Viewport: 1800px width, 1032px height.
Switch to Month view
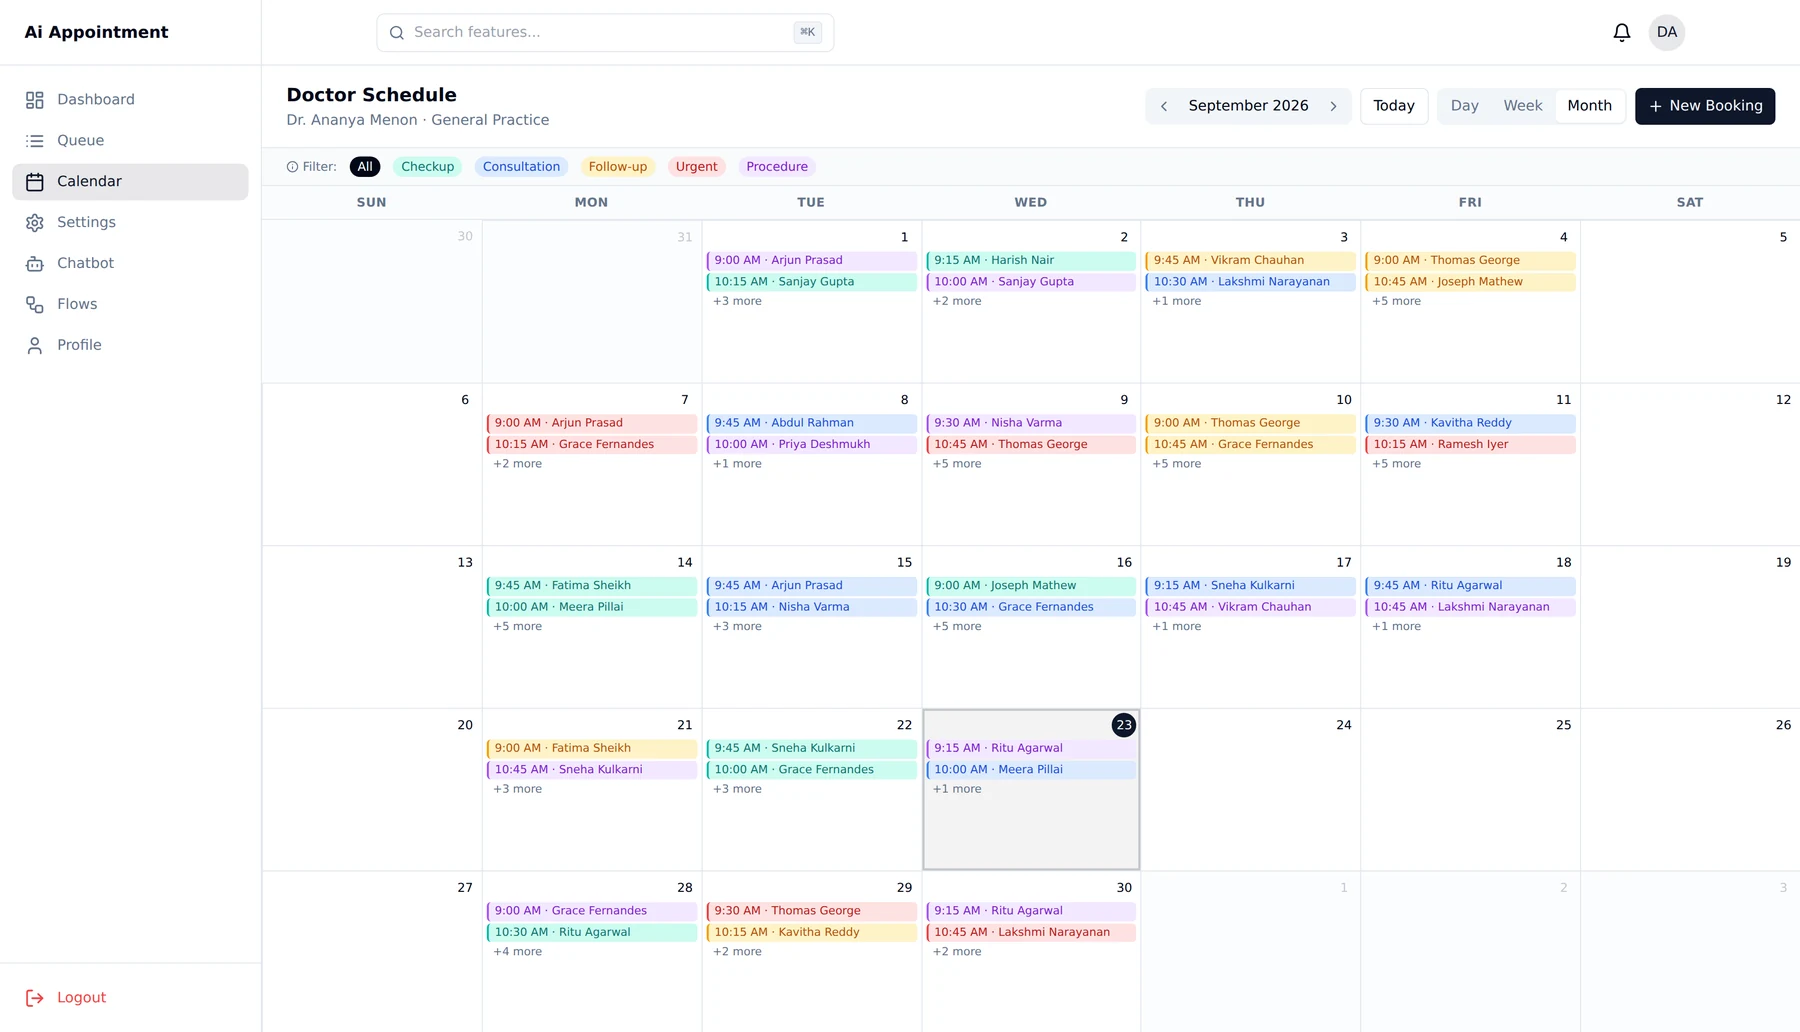[x=1589, y=106]
